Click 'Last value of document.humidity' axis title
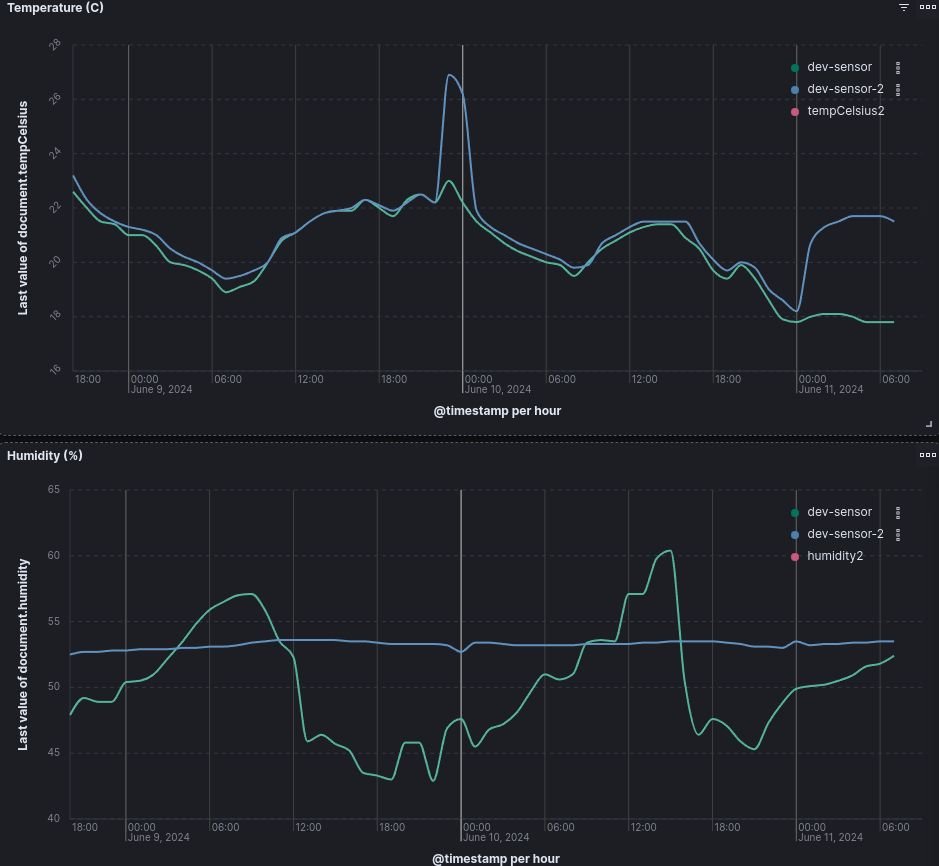Image resolution: width=939 pixels, height=866 pixels. click(23, 655)
